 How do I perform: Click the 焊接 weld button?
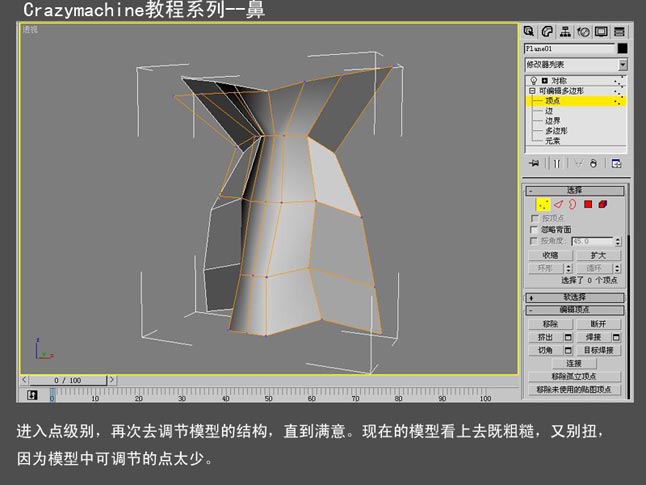pyautogui.click(x=594, y=337)
